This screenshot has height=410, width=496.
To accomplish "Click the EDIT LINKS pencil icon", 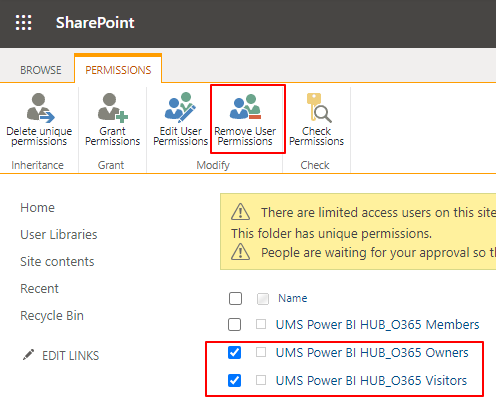I will [28, 355].
